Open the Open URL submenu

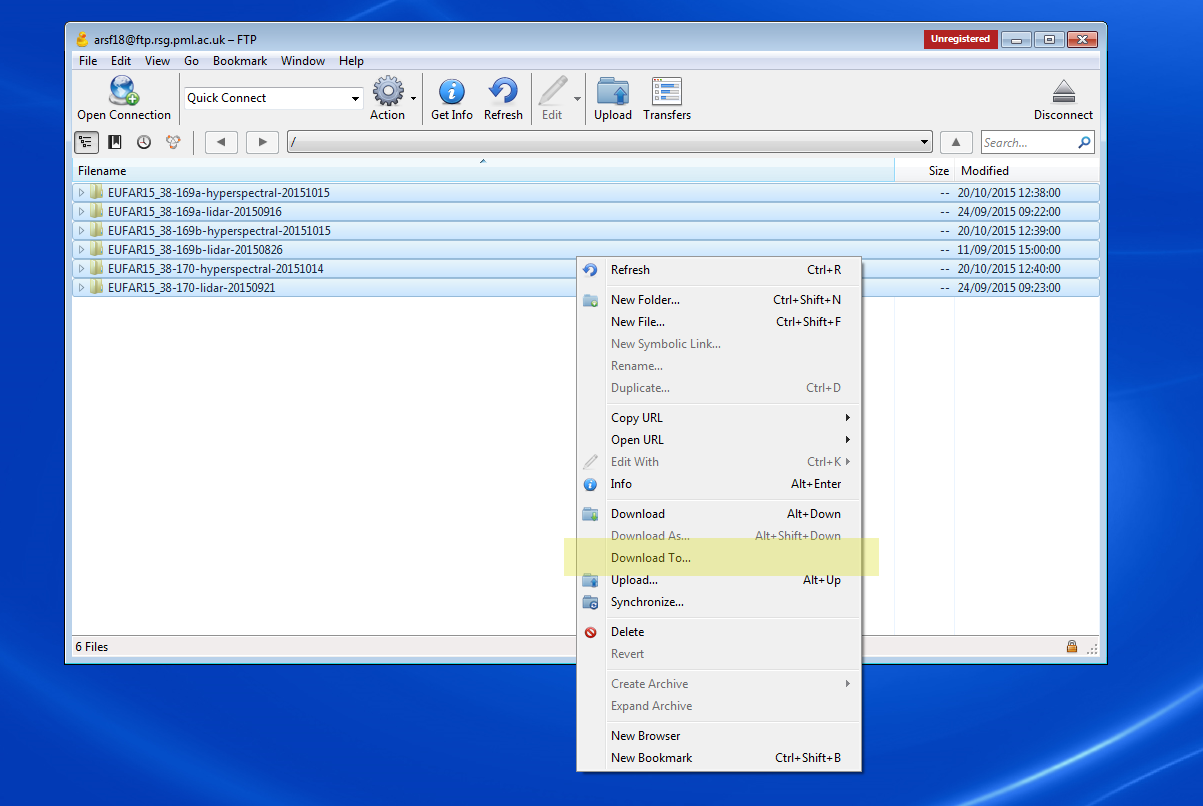[719, 440]
